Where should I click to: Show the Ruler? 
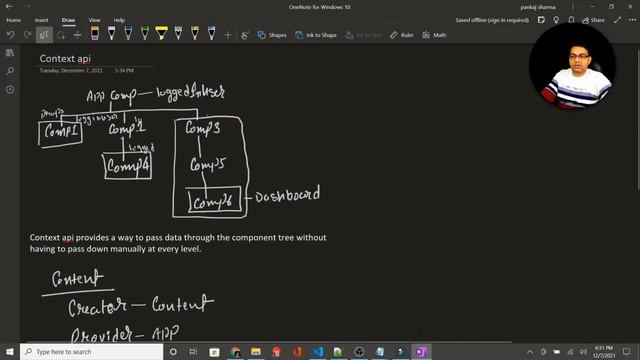tap(402, 35)
